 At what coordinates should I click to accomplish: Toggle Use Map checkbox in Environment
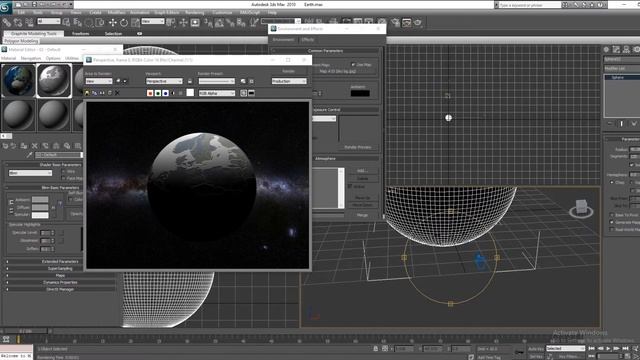[353, 64]
